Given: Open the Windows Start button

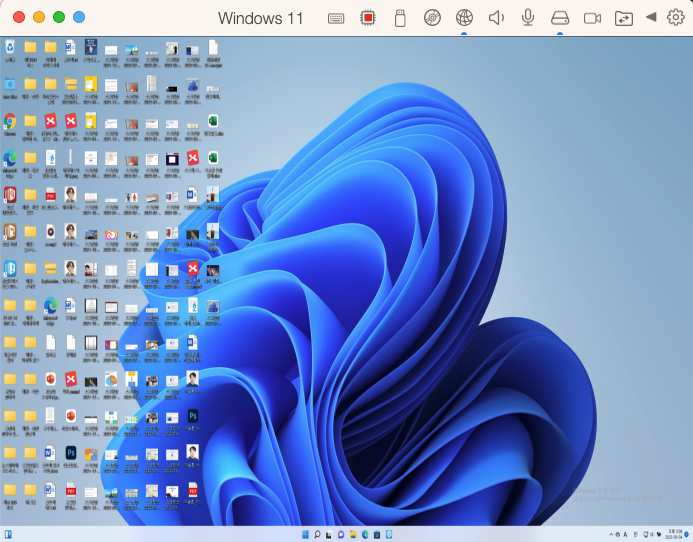Looking at the screenshot, I should [x=305, y=534].
